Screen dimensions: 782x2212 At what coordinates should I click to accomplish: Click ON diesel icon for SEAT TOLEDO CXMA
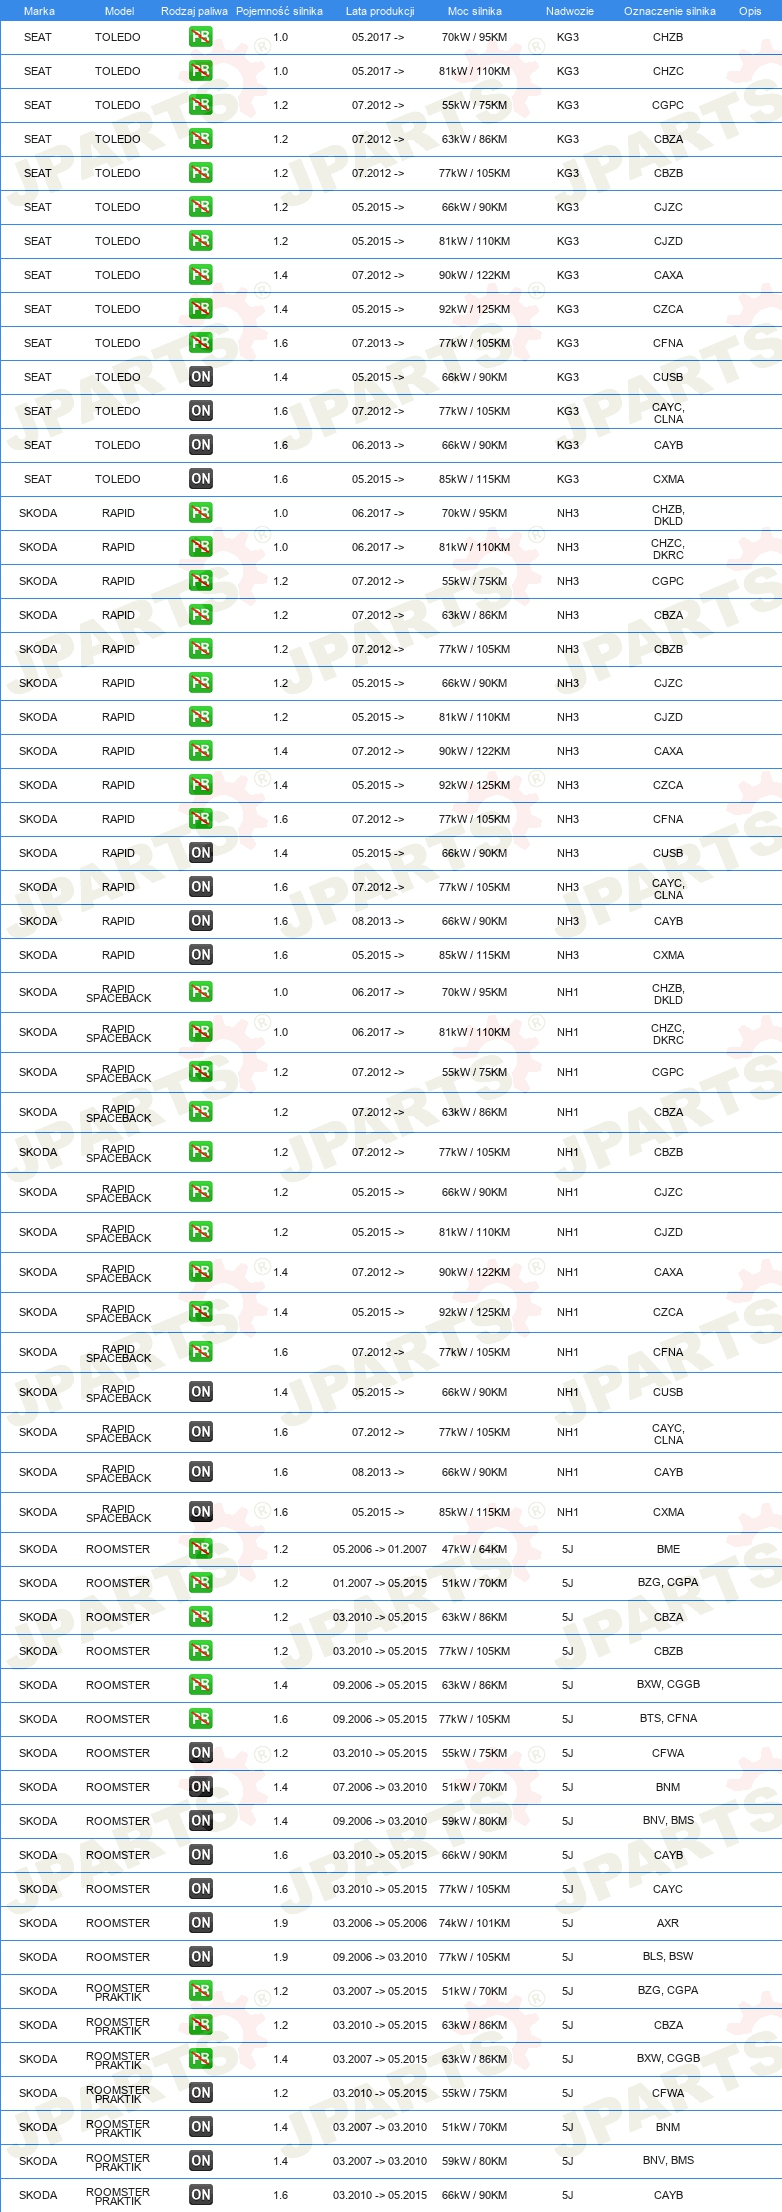[201, 479]
